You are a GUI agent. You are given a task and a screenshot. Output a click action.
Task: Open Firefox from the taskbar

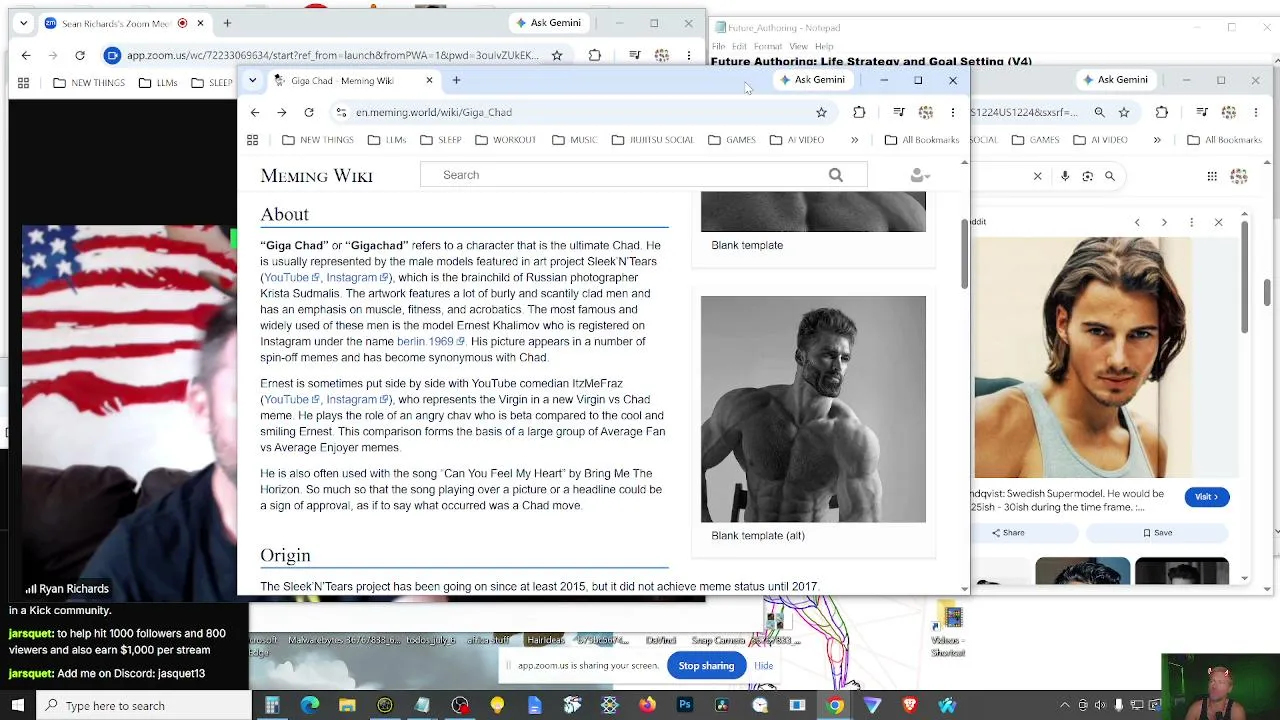click(x=647, y=706)
